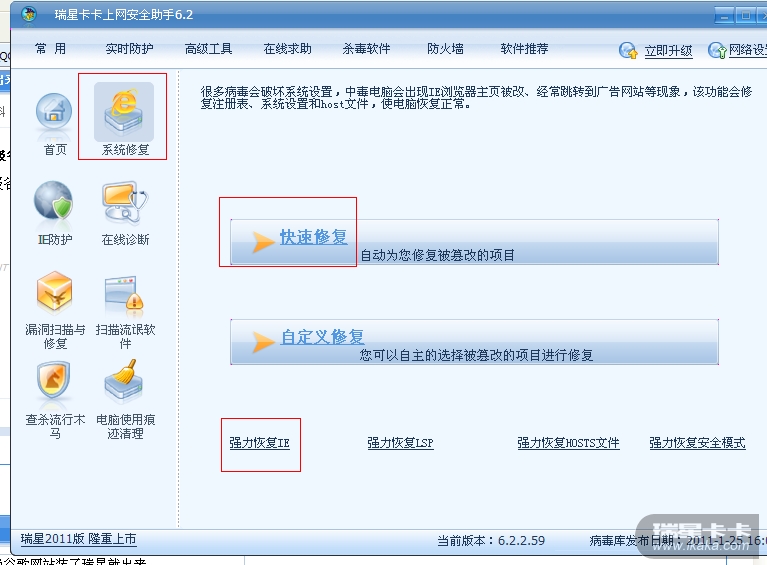This screenshot has height=565, width=767.
Task: Open the 高级工具 tab
Action: click(x=208, y=48)
